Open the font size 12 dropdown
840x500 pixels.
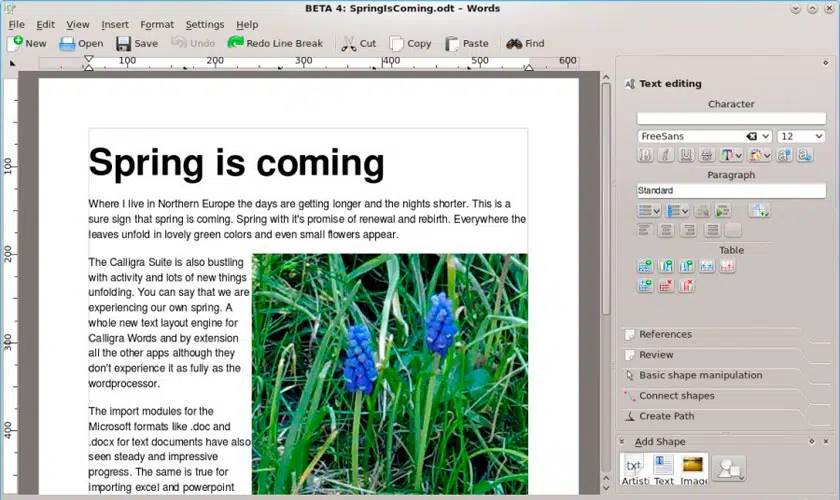[x=819, y=137]
